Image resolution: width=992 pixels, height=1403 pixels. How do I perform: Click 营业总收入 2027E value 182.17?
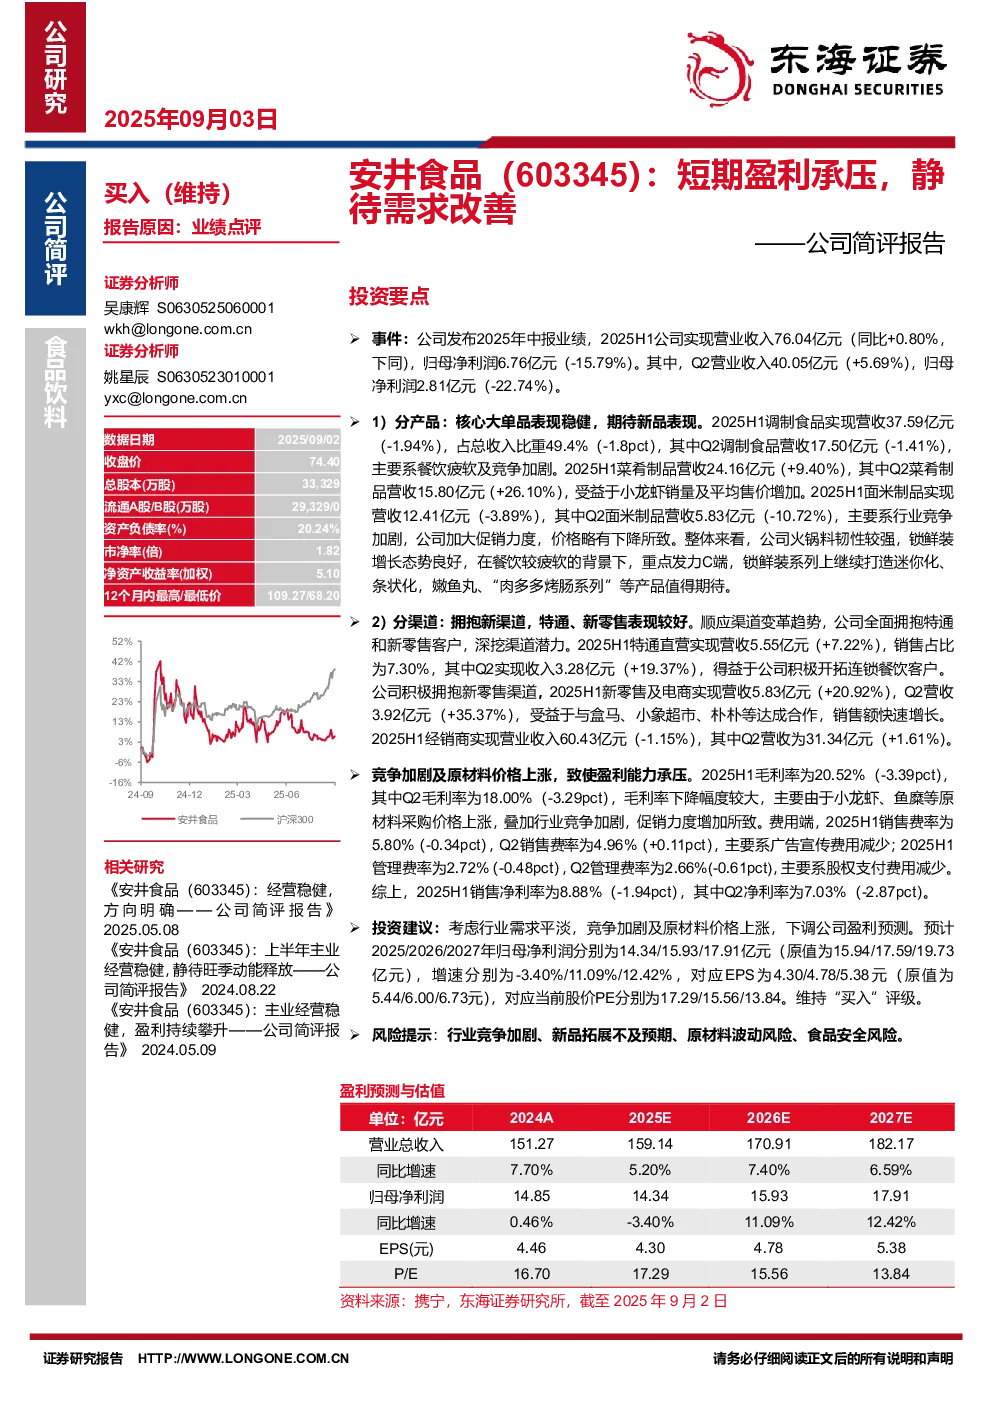(891, 1144)
